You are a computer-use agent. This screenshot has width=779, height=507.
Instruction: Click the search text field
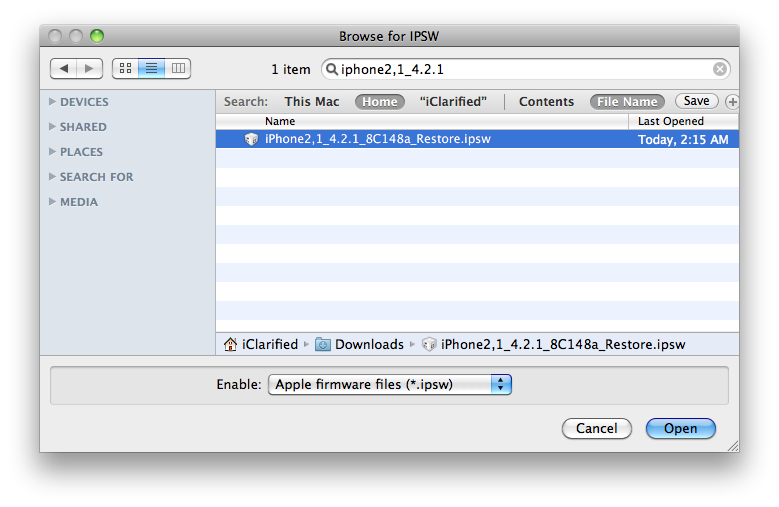[520, 69]
